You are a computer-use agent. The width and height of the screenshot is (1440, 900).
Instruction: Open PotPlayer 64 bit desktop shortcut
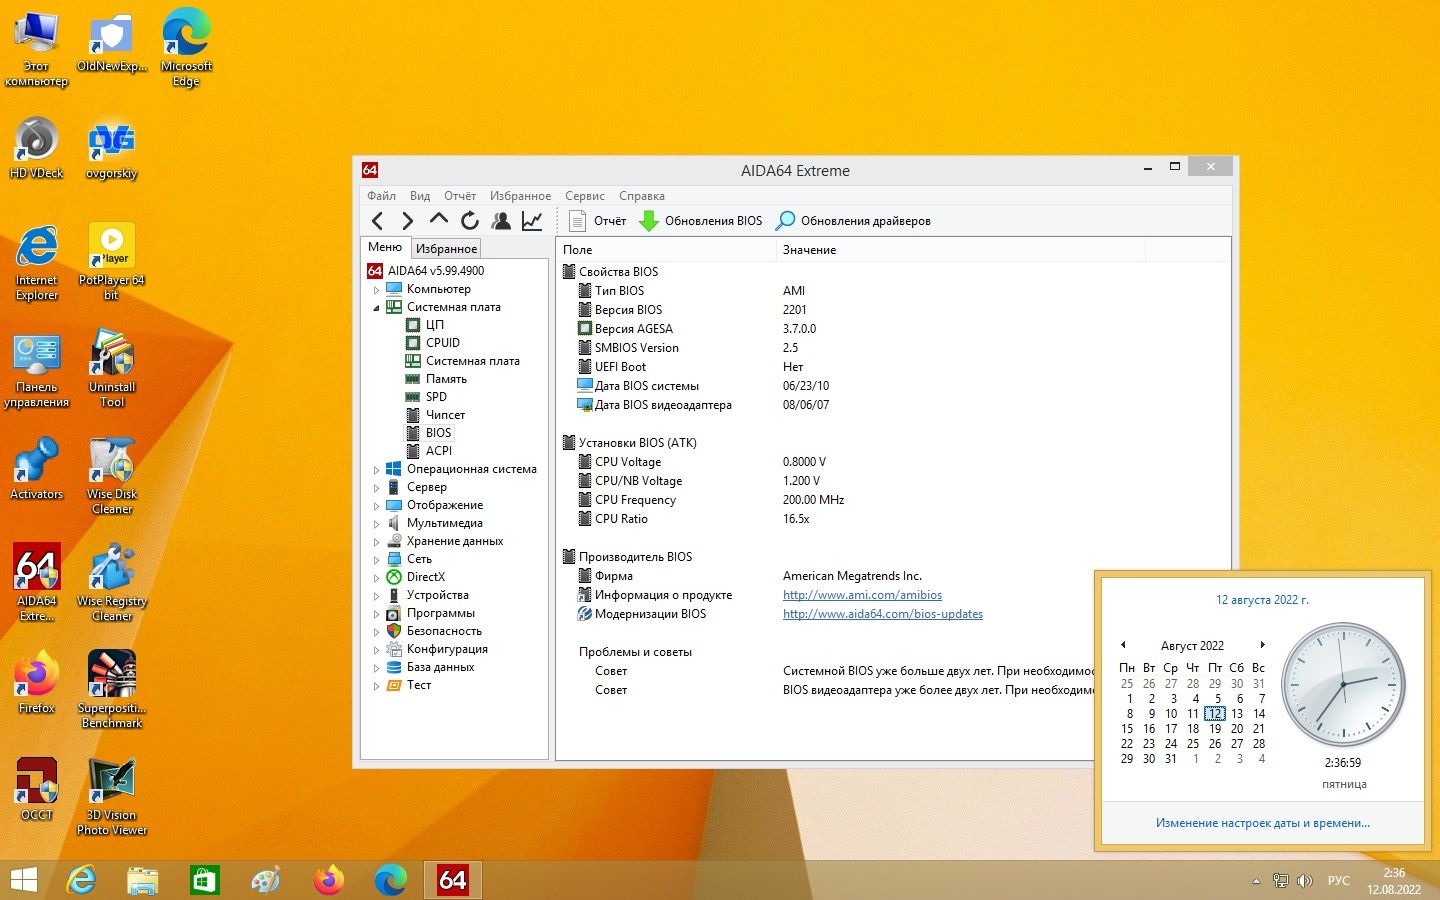[111, 261]
